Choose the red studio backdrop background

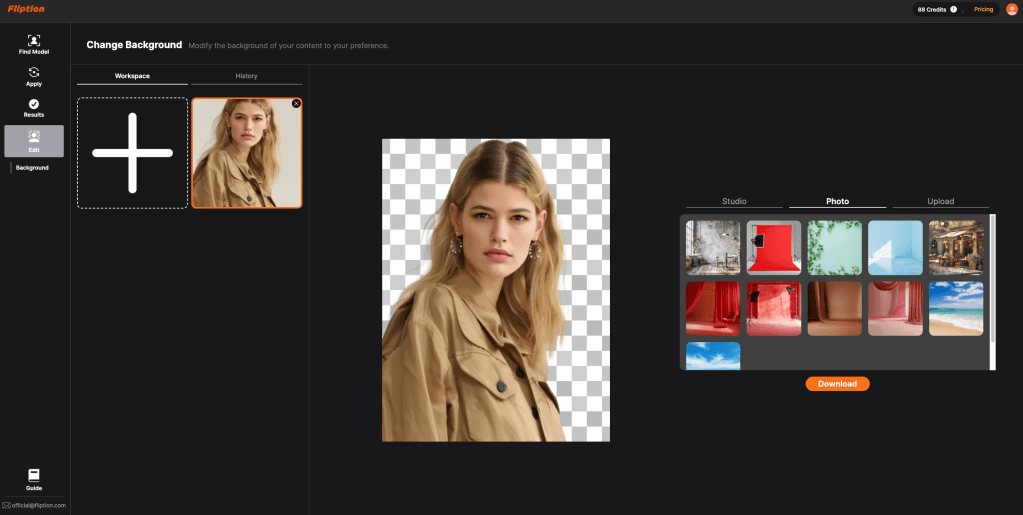(x=774, y=248)
